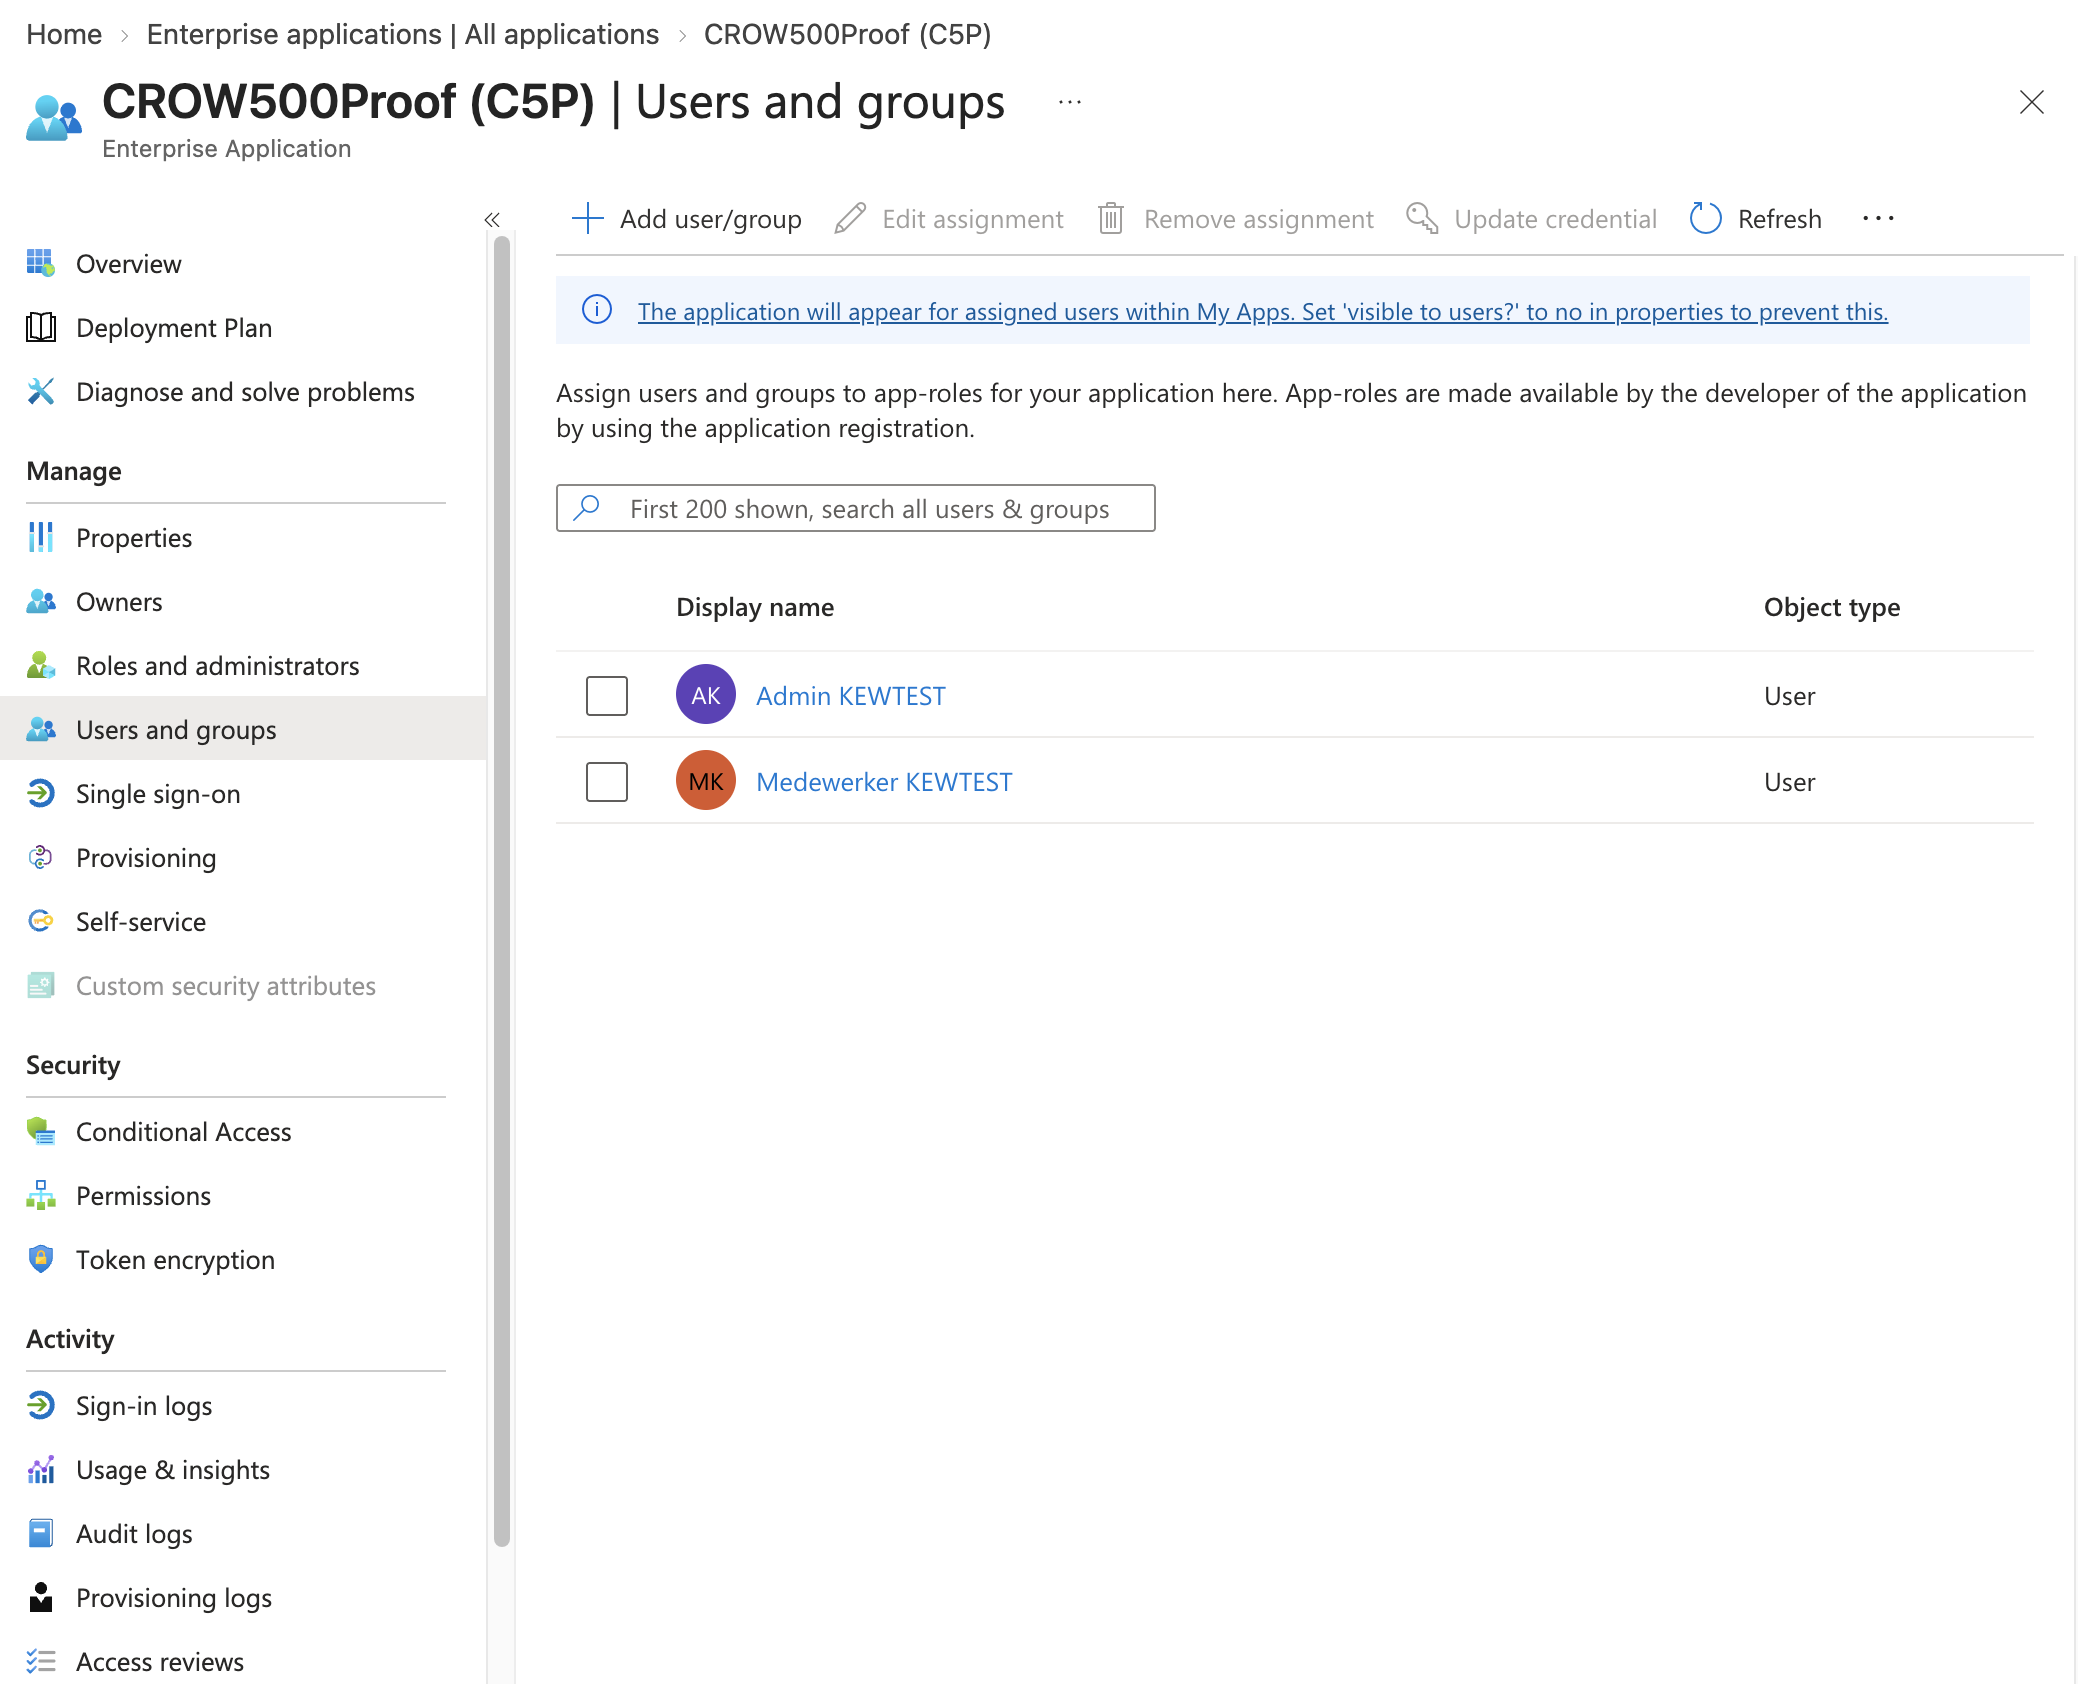Open the Admin KEWTEST user link

point(851,696)
